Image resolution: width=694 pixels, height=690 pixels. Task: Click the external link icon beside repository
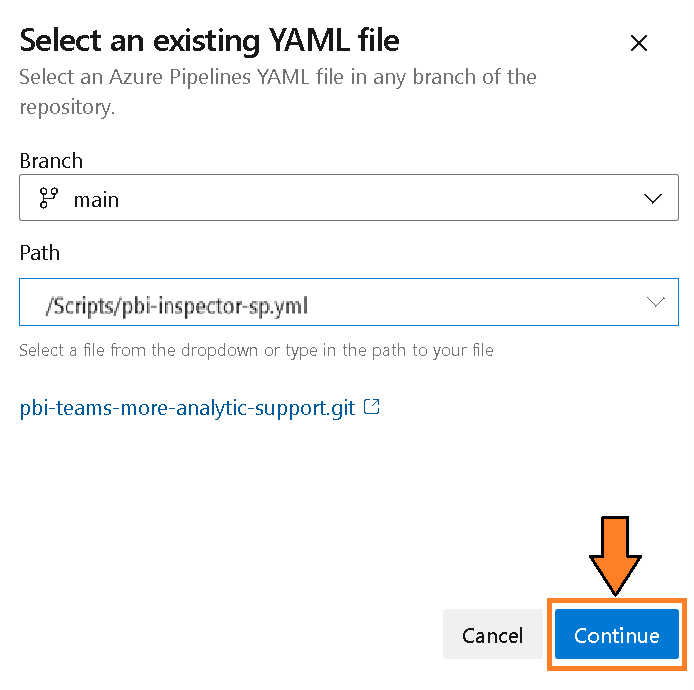(x=372, y=407)
